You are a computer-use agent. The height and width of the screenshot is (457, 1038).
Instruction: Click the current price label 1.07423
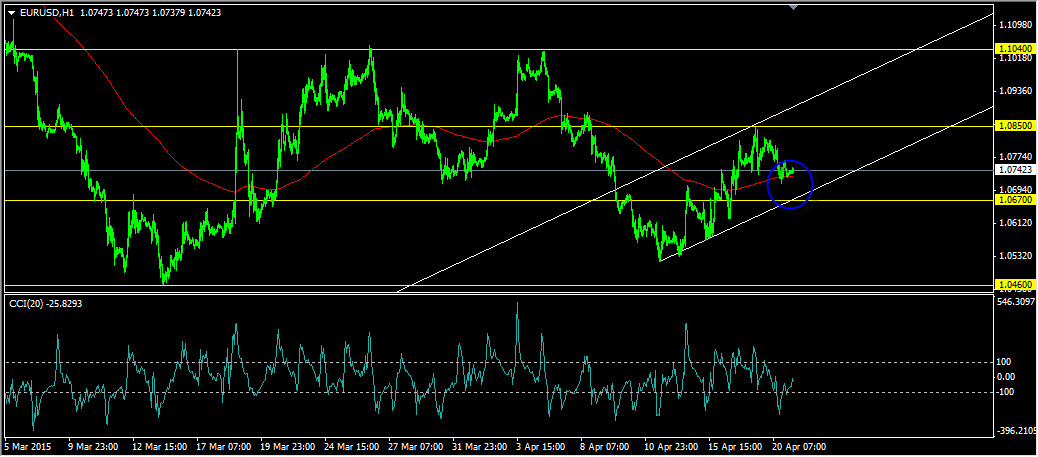pyautogui.click(x=1014, y=170)
